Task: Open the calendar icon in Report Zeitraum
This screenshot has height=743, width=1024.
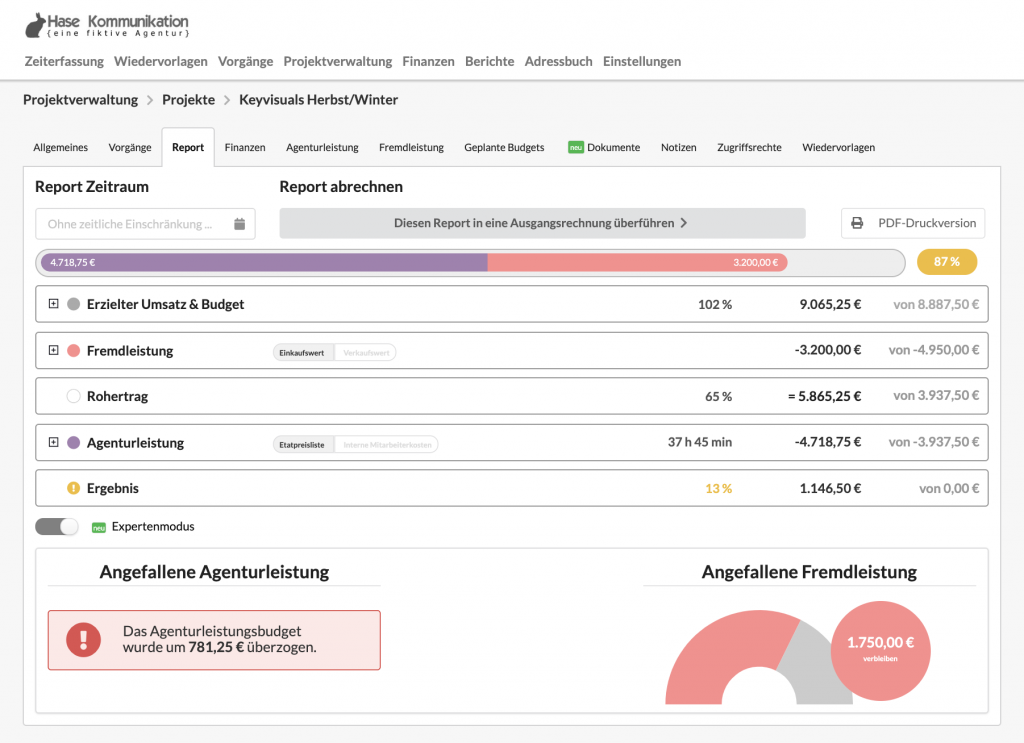Action: click(x=240, y=224)
